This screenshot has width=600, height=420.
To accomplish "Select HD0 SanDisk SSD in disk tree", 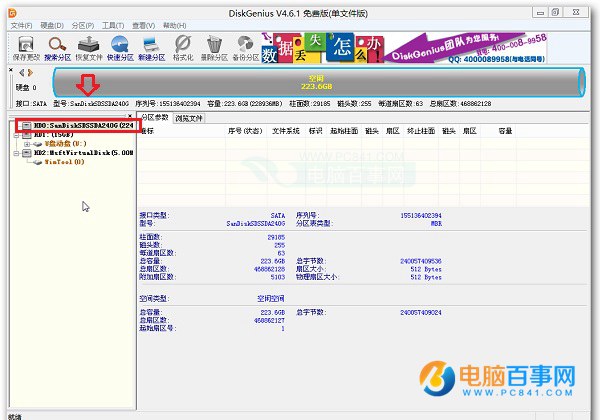I will point(78,125).
